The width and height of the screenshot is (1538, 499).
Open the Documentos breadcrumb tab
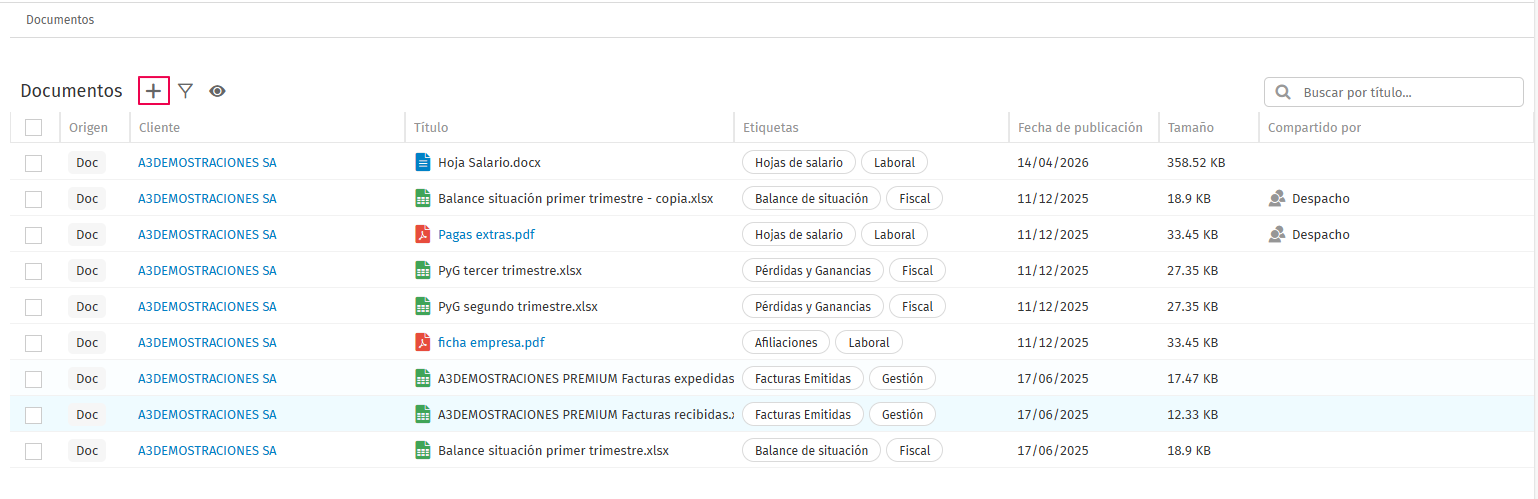[x=60, y=20]
